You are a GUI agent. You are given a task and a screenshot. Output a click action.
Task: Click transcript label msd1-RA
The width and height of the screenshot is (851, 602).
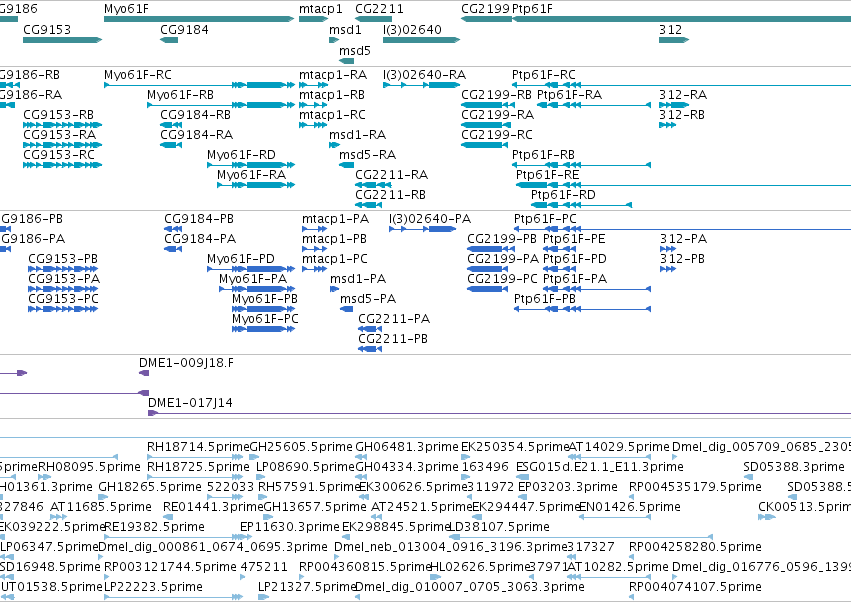tap(358, 135)
